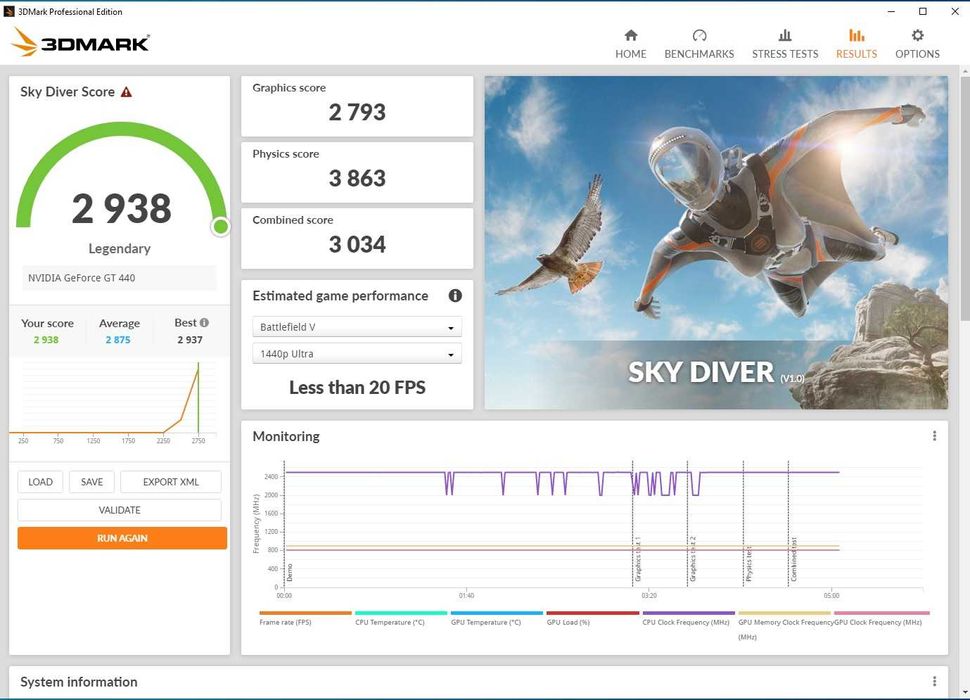Click the Estimated game performance info icon
970x700 pixels.
[x=455, y=296]
